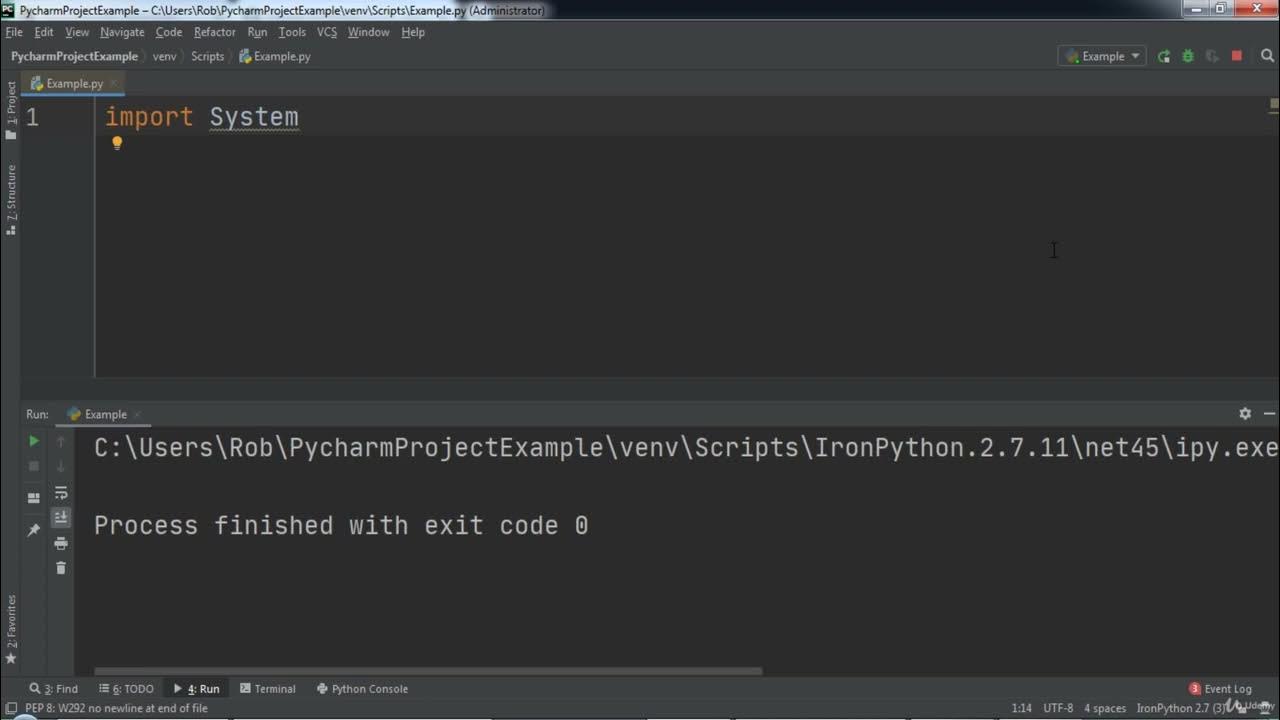This screenshot has height=720, width=1280.
Task: Open the Z: Structure side panel
Action: 11,199
